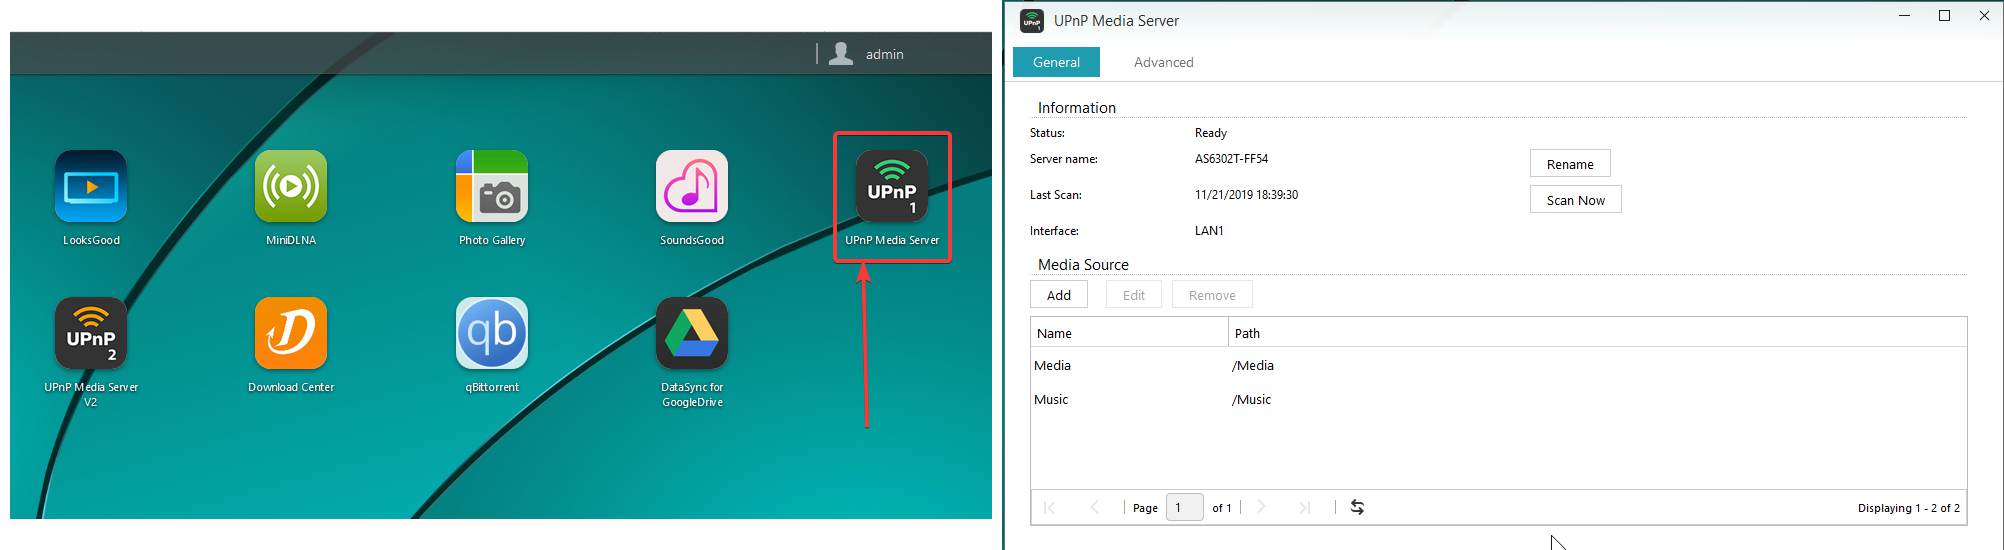This screenshot has width=2004, height=550.
Task: Click the Edit media source button
Action: 1134,295
